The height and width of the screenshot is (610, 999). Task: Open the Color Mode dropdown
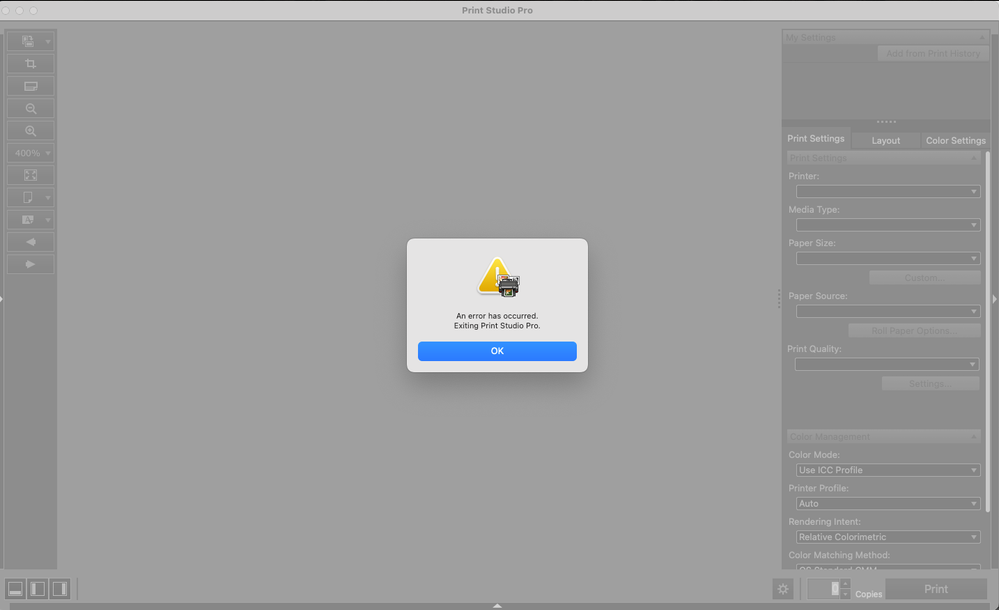(x=887, y=470)
